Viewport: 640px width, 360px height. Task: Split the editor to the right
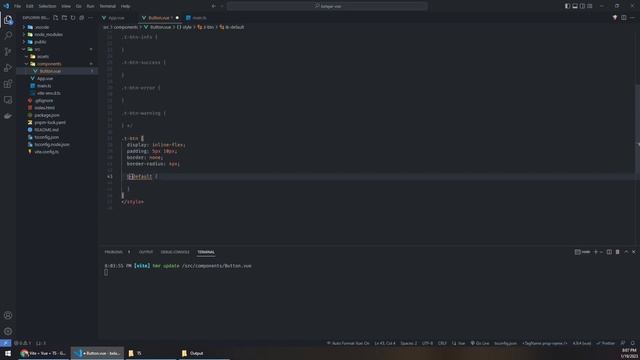(x=624, y=18)
